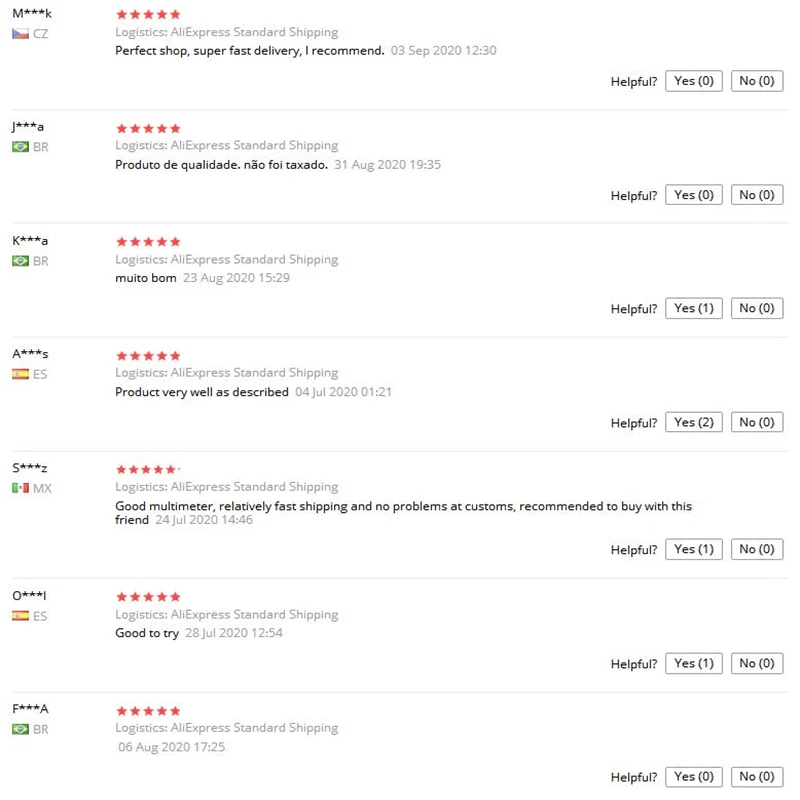Click the Spain flag icon beside O***l
800x800 pixels.
click(x=20, y=616)
